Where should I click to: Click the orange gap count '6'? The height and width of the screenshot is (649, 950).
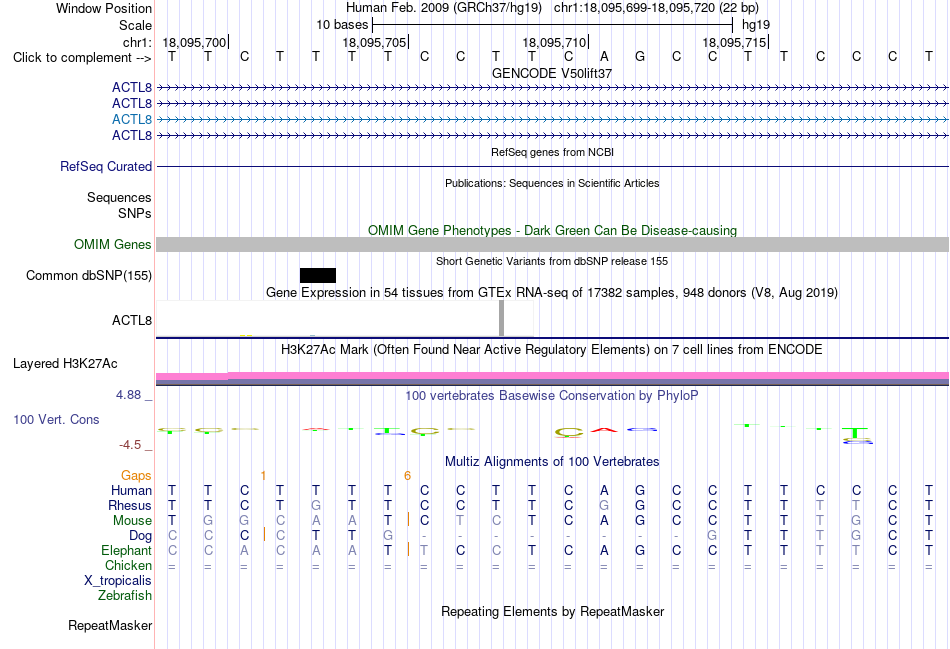tap(407, 476)
